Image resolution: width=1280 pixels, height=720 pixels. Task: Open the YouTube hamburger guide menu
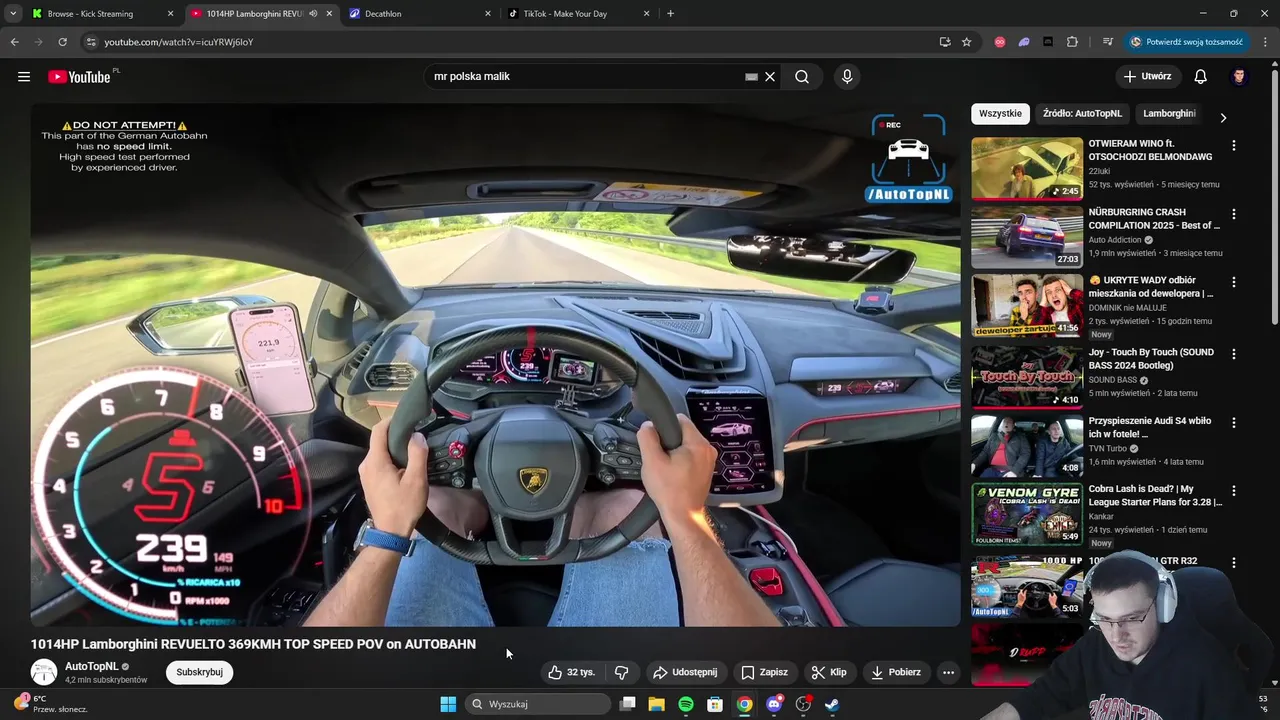point(24,77)
